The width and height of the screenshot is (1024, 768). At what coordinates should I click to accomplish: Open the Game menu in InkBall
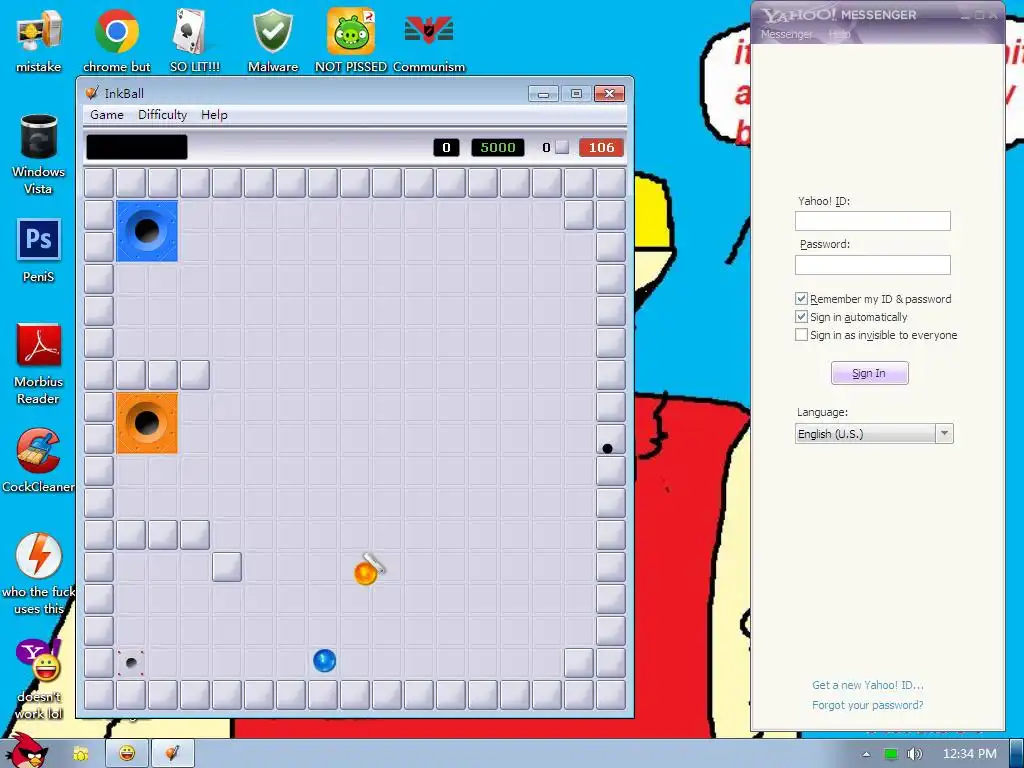[x=107, y=115]
